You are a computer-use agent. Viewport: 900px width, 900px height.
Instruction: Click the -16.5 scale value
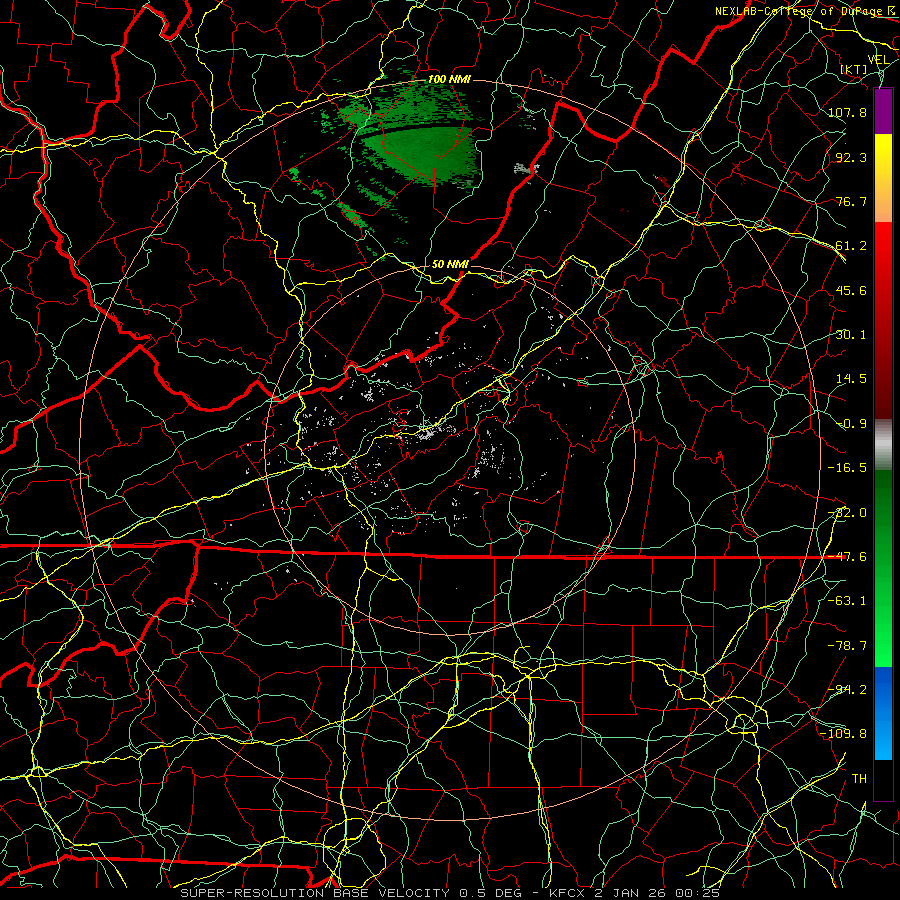tap(847, 468)
